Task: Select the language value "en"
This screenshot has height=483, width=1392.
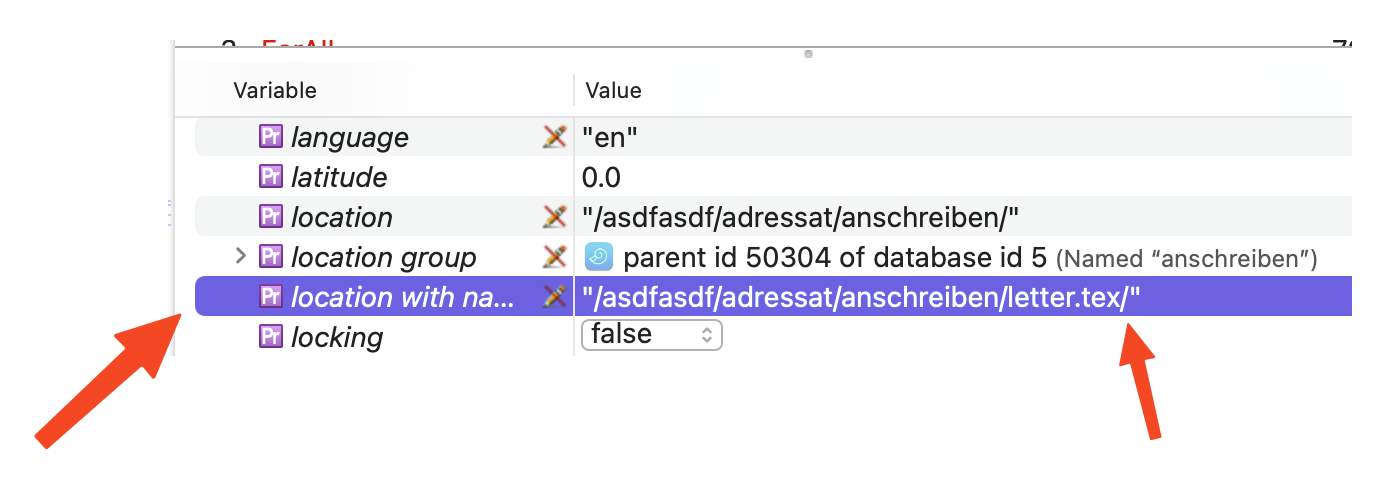Action: (x=610, y=137)
